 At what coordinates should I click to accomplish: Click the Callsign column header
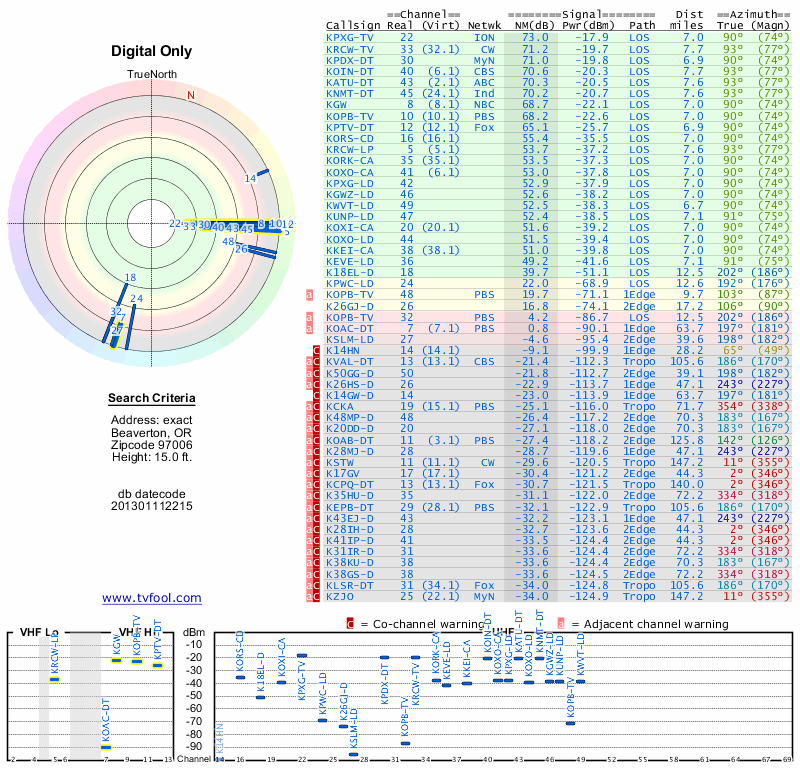click(x=353, y=26)
